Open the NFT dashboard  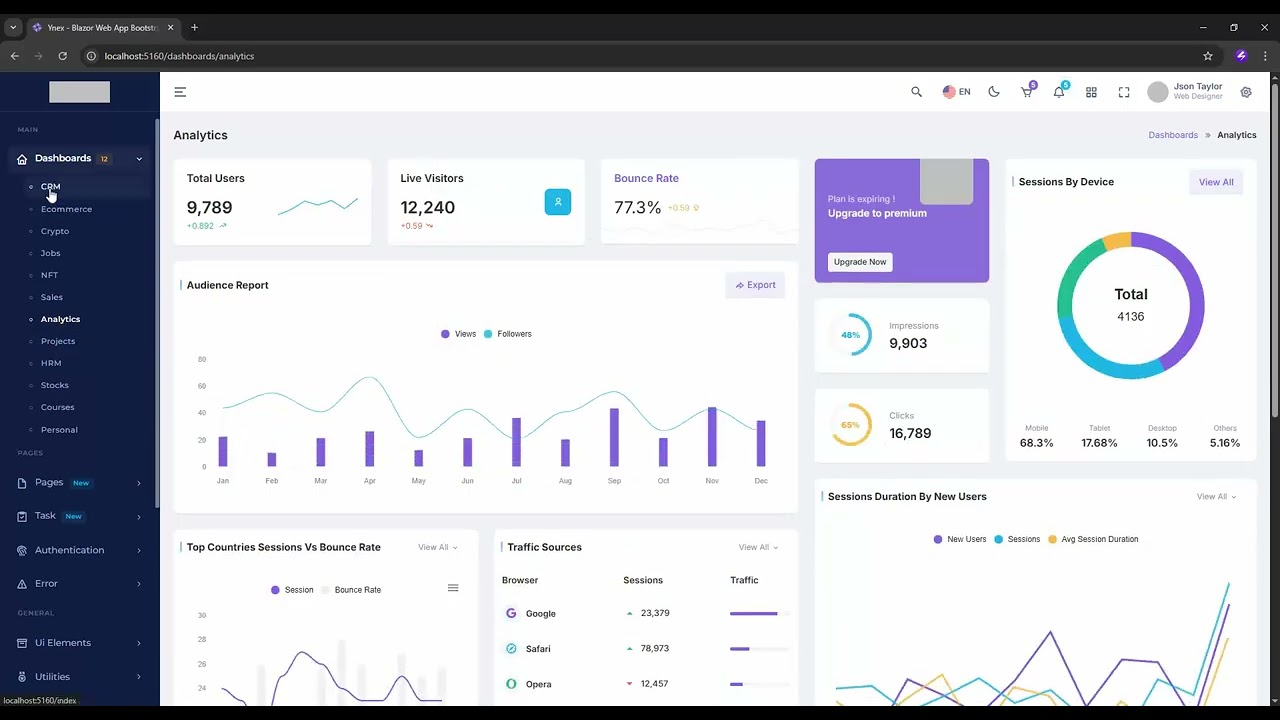pyautogui.click(x=49, y=275)
